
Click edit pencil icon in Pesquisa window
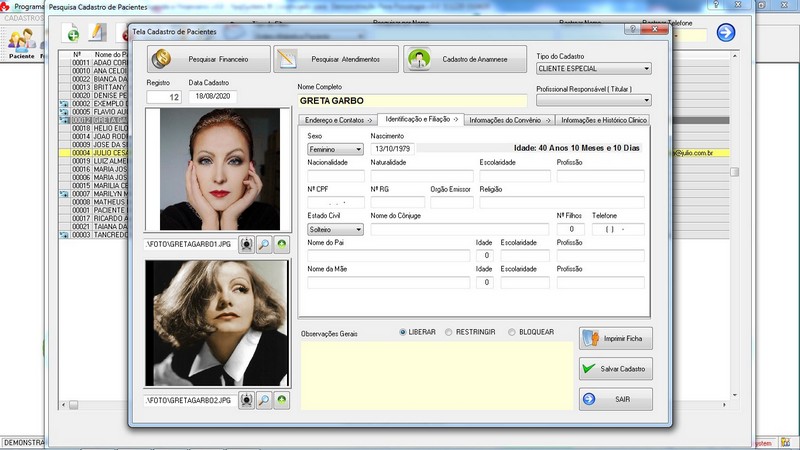click(97, 33)
